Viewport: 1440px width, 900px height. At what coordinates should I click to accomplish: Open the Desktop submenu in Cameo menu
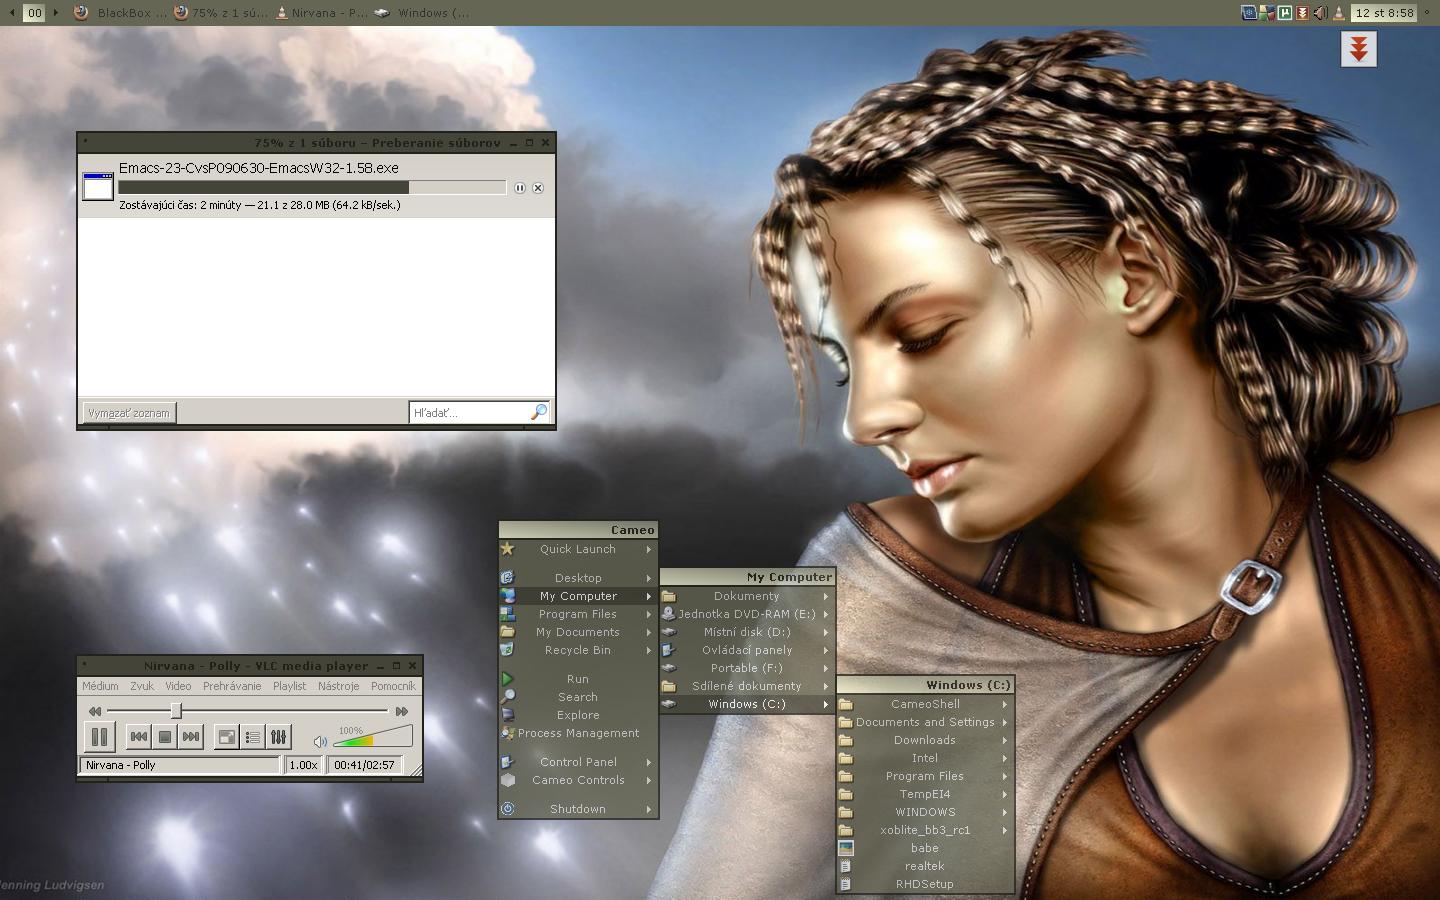[x=578, y=578]
